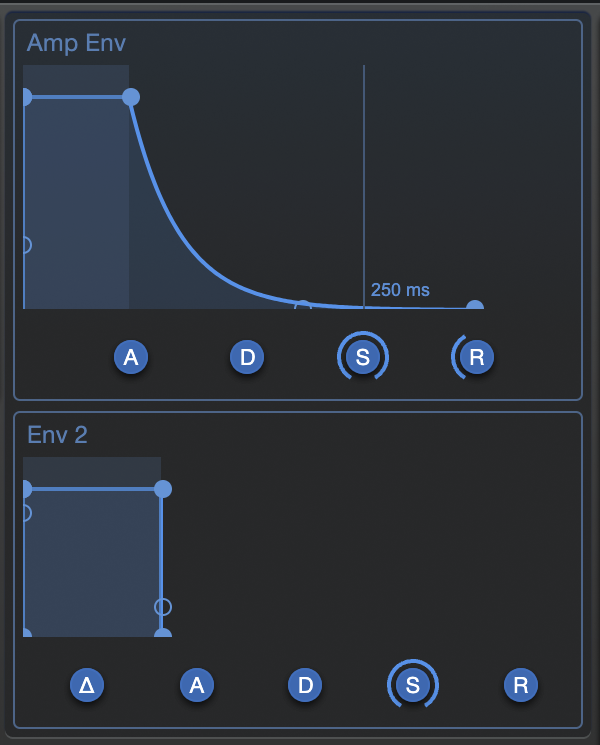The image size is (600, 745).
Task: Click the Env 2 Decay knob
Action: [305, 685]
